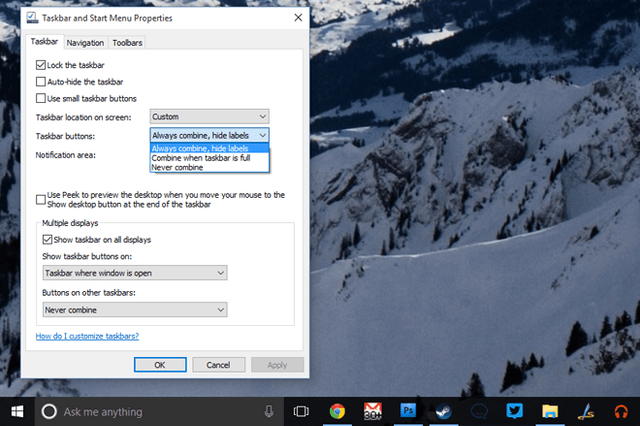Image resolution: width=640 pixels, height=426 pixels.
Task: Check Use small taskbar buttons
Action: pos(40,98)
